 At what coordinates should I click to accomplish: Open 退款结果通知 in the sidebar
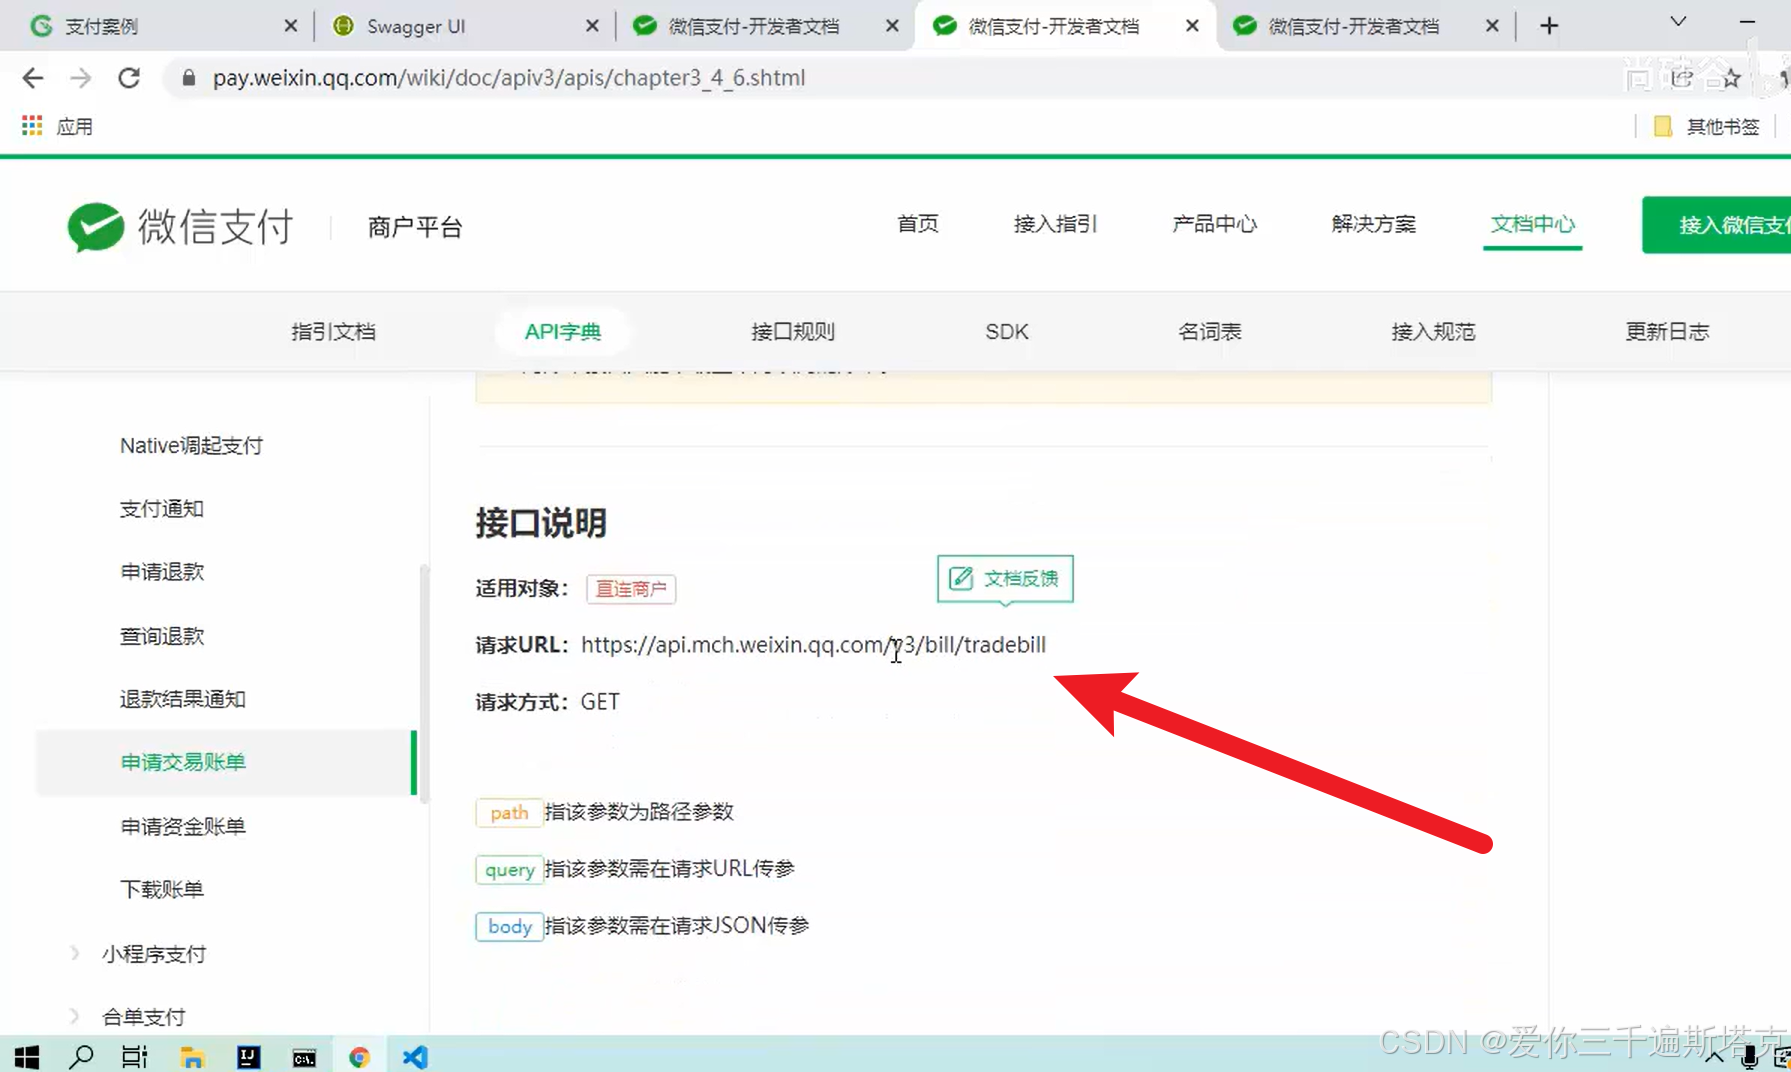point(183,699)
